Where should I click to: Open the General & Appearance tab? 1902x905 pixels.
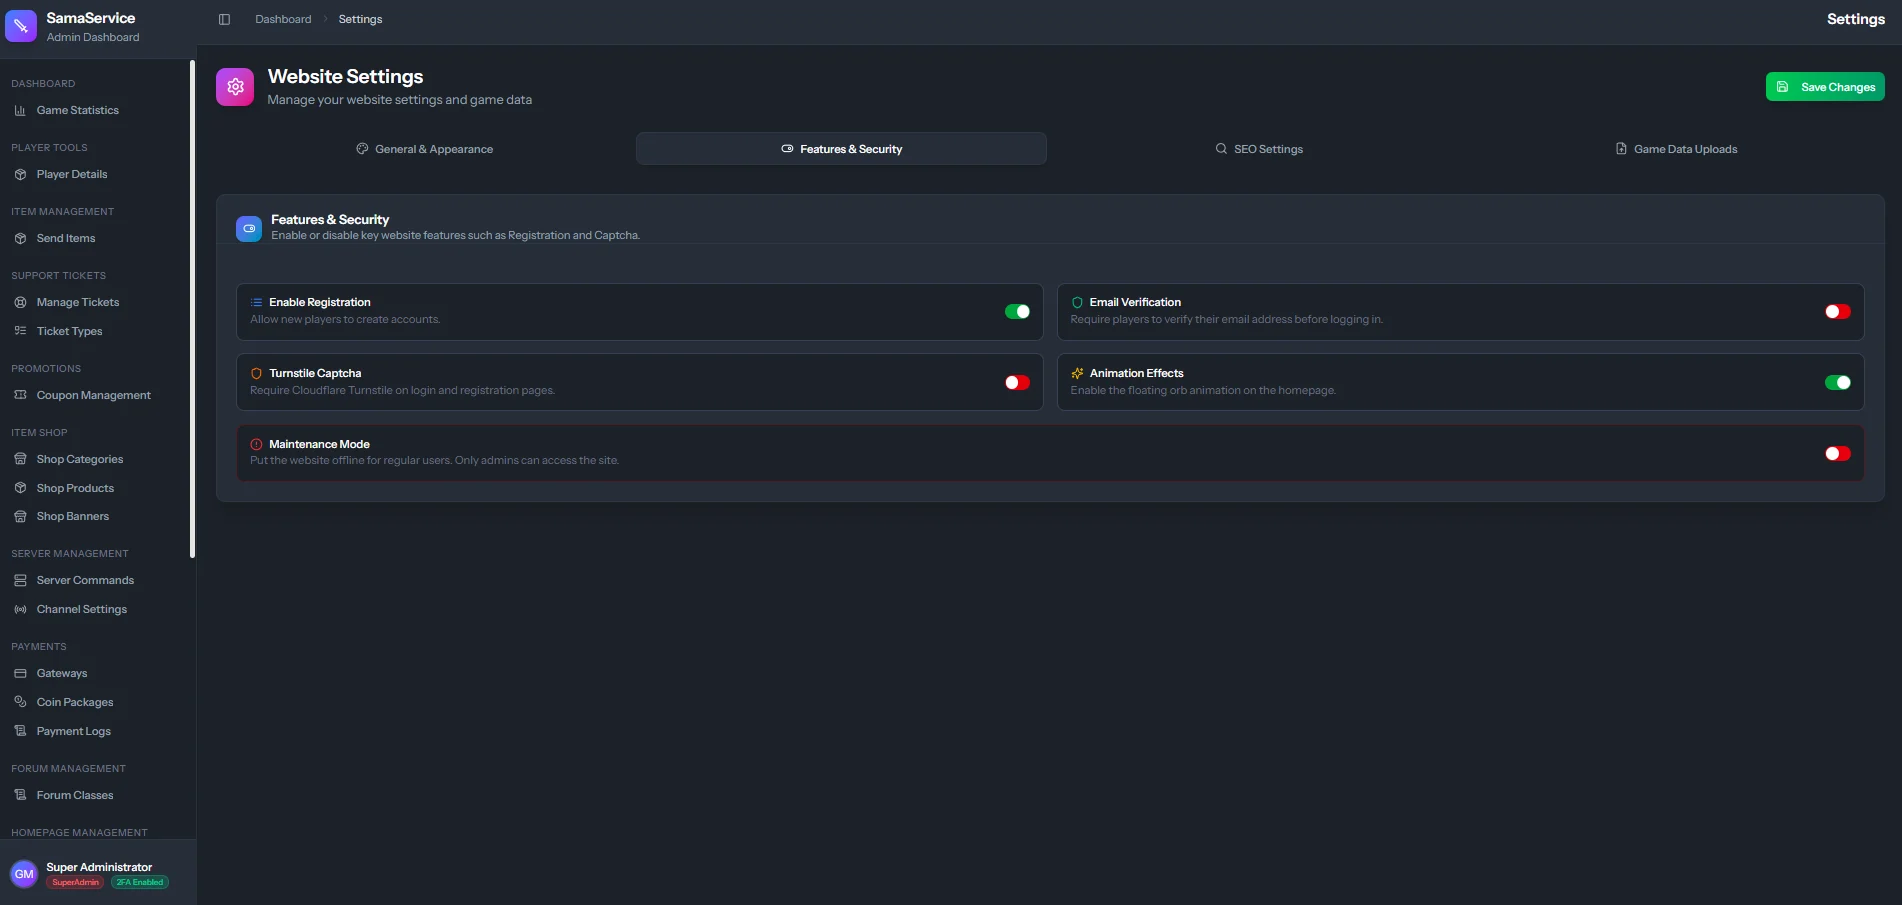pyautogui.click(x=424, y=149)
